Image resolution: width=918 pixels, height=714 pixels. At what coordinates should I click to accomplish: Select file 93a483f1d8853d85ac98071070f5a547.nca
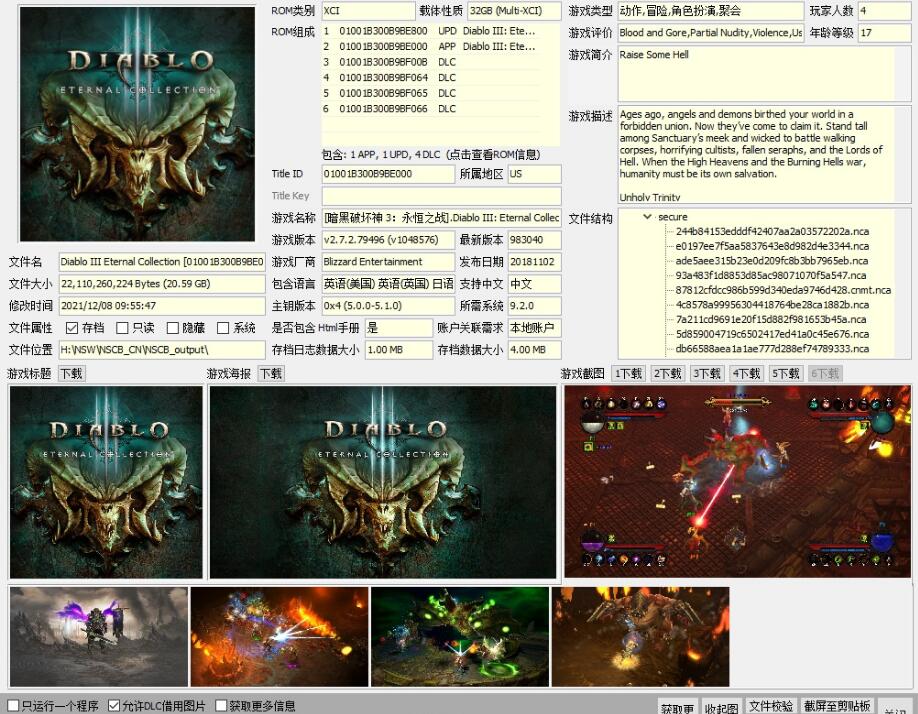coord(770,276)
